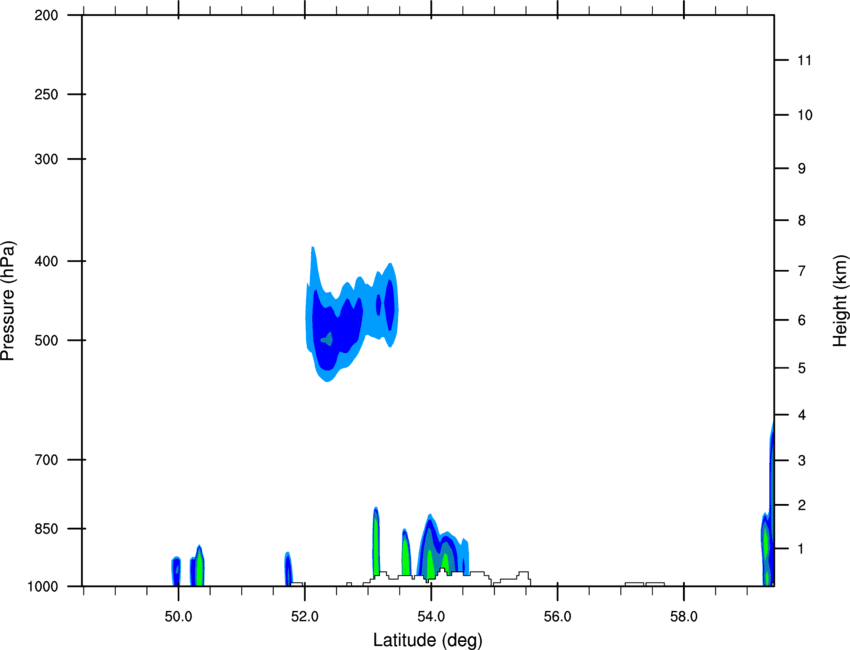Click the 300 pressure tick label

click(x=46, y=159)
